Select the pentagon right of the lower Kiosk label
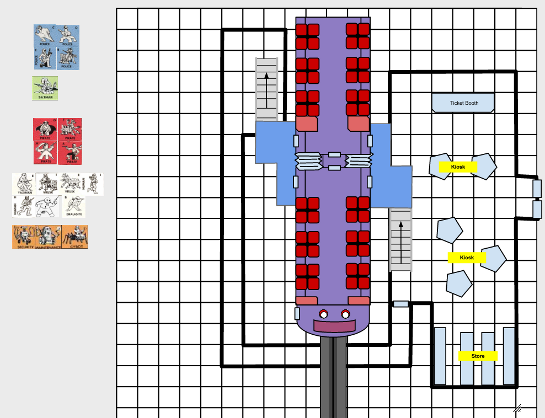 click(x=493, y=259)
